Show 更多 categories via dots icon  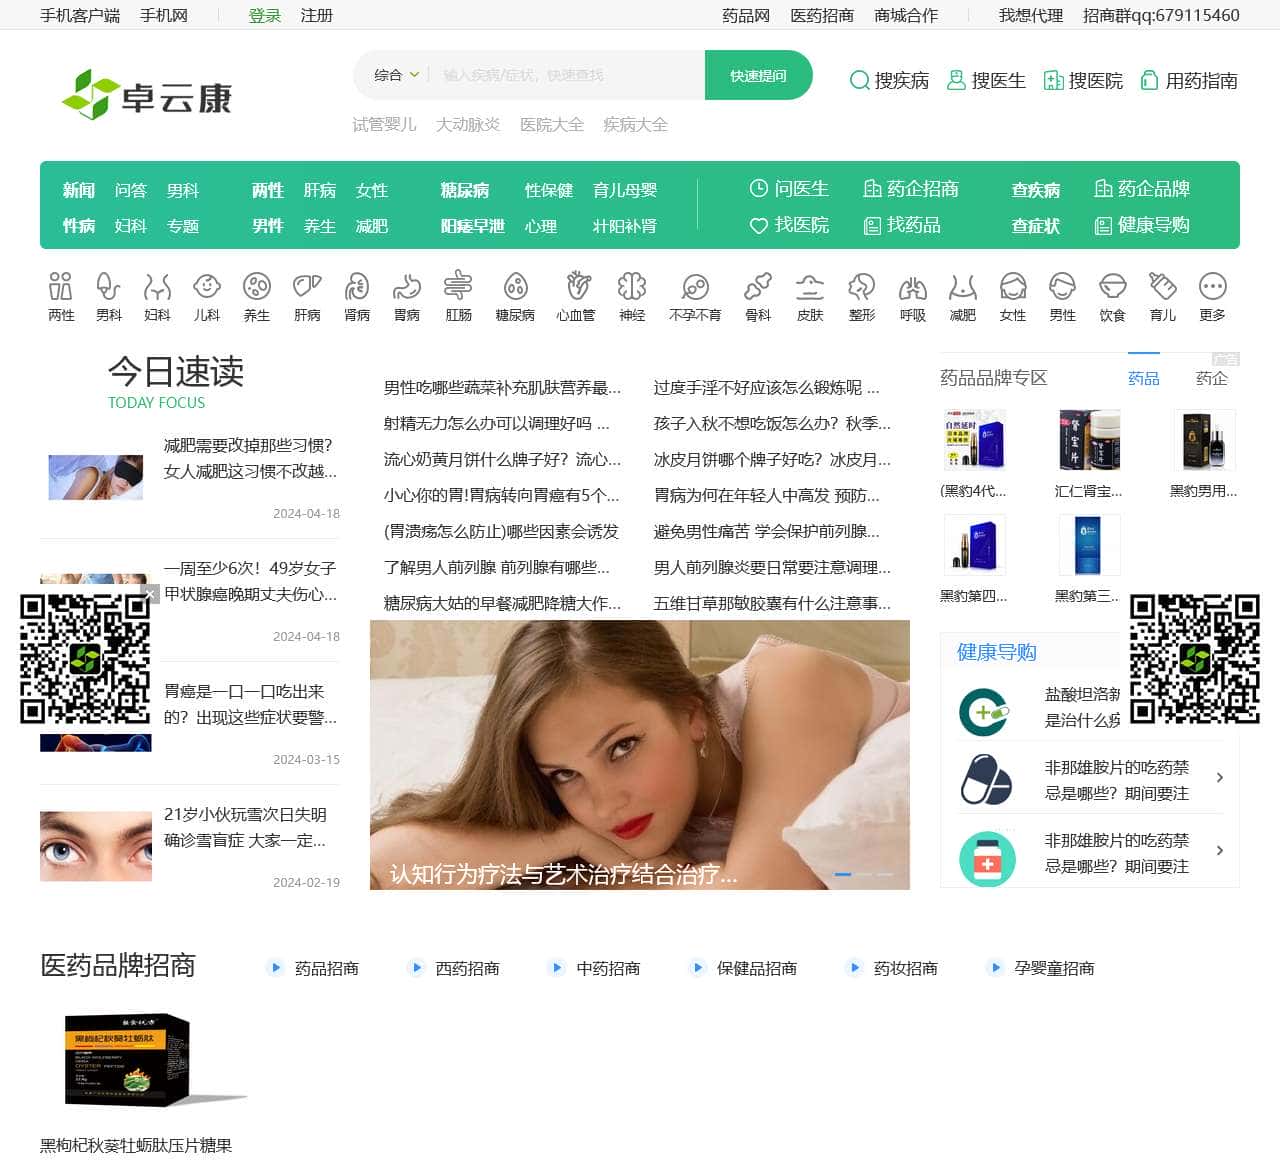tap(1212, 287)
